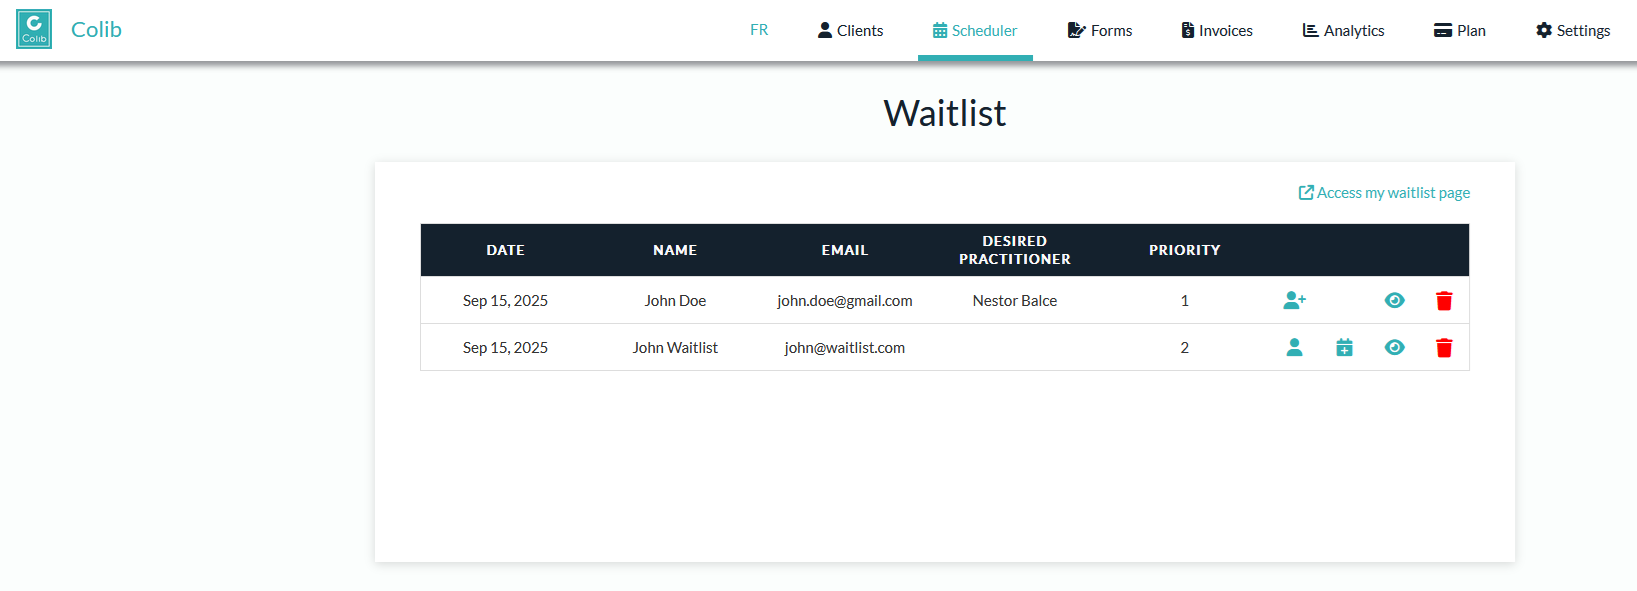Click the EMAIL column header
The image size is (1637, 591).
click(x=845, y=250)
